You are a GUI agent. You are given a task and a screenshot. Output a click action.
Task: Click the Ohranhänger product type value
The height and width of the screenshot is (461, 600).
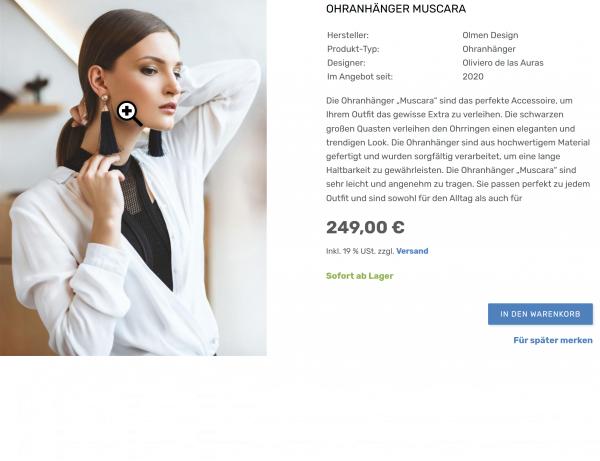coord(489,49)
